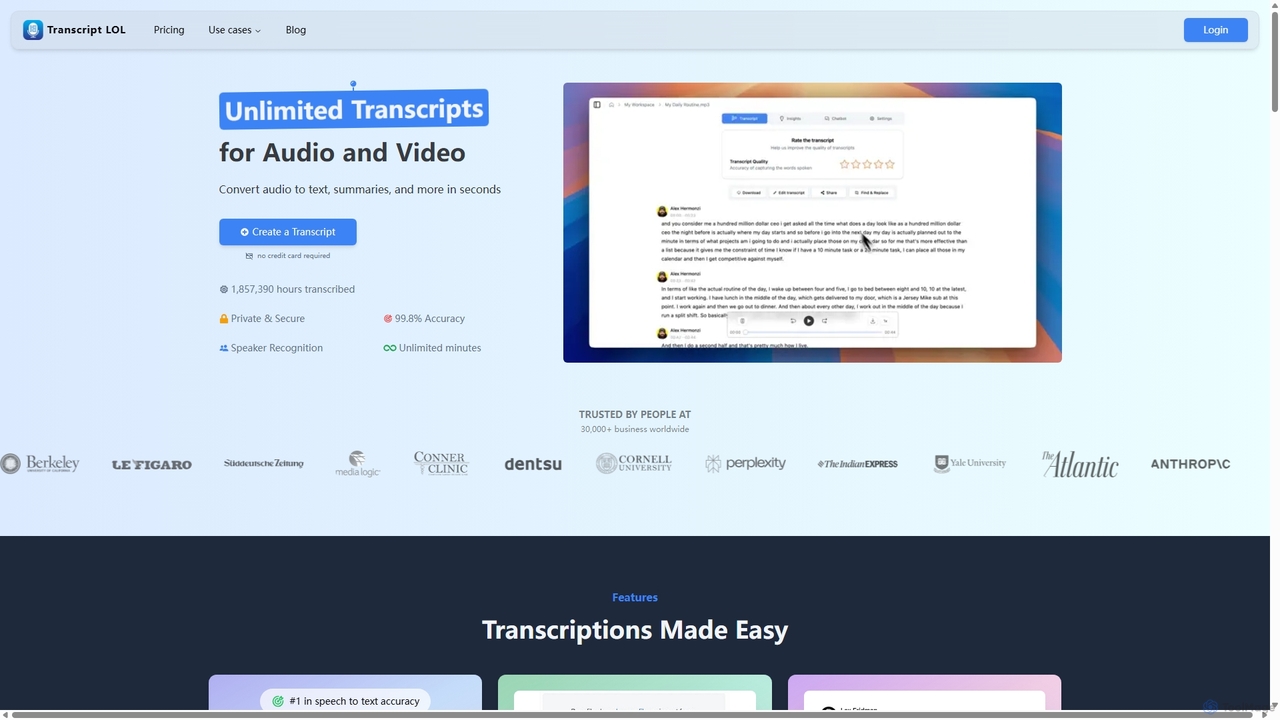This screenshot has width=1280, height=720.
Task: Open the product demo video preview
Action: point(812,222)
